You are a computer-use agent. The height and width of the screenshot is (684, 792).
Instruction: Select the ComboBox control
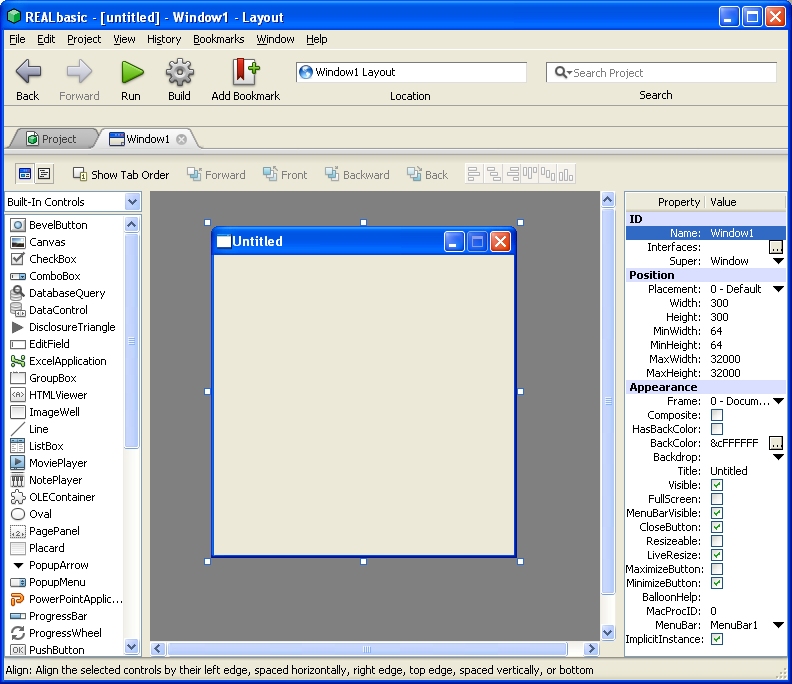pos(45,276)
